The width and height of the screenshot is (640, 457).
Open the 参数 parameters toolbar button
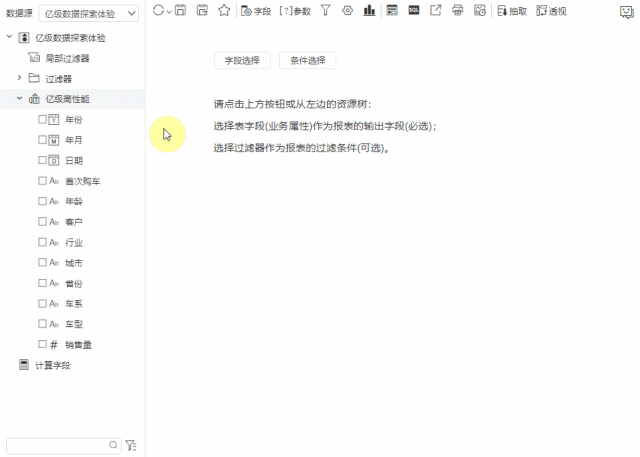tap(295, 11)
